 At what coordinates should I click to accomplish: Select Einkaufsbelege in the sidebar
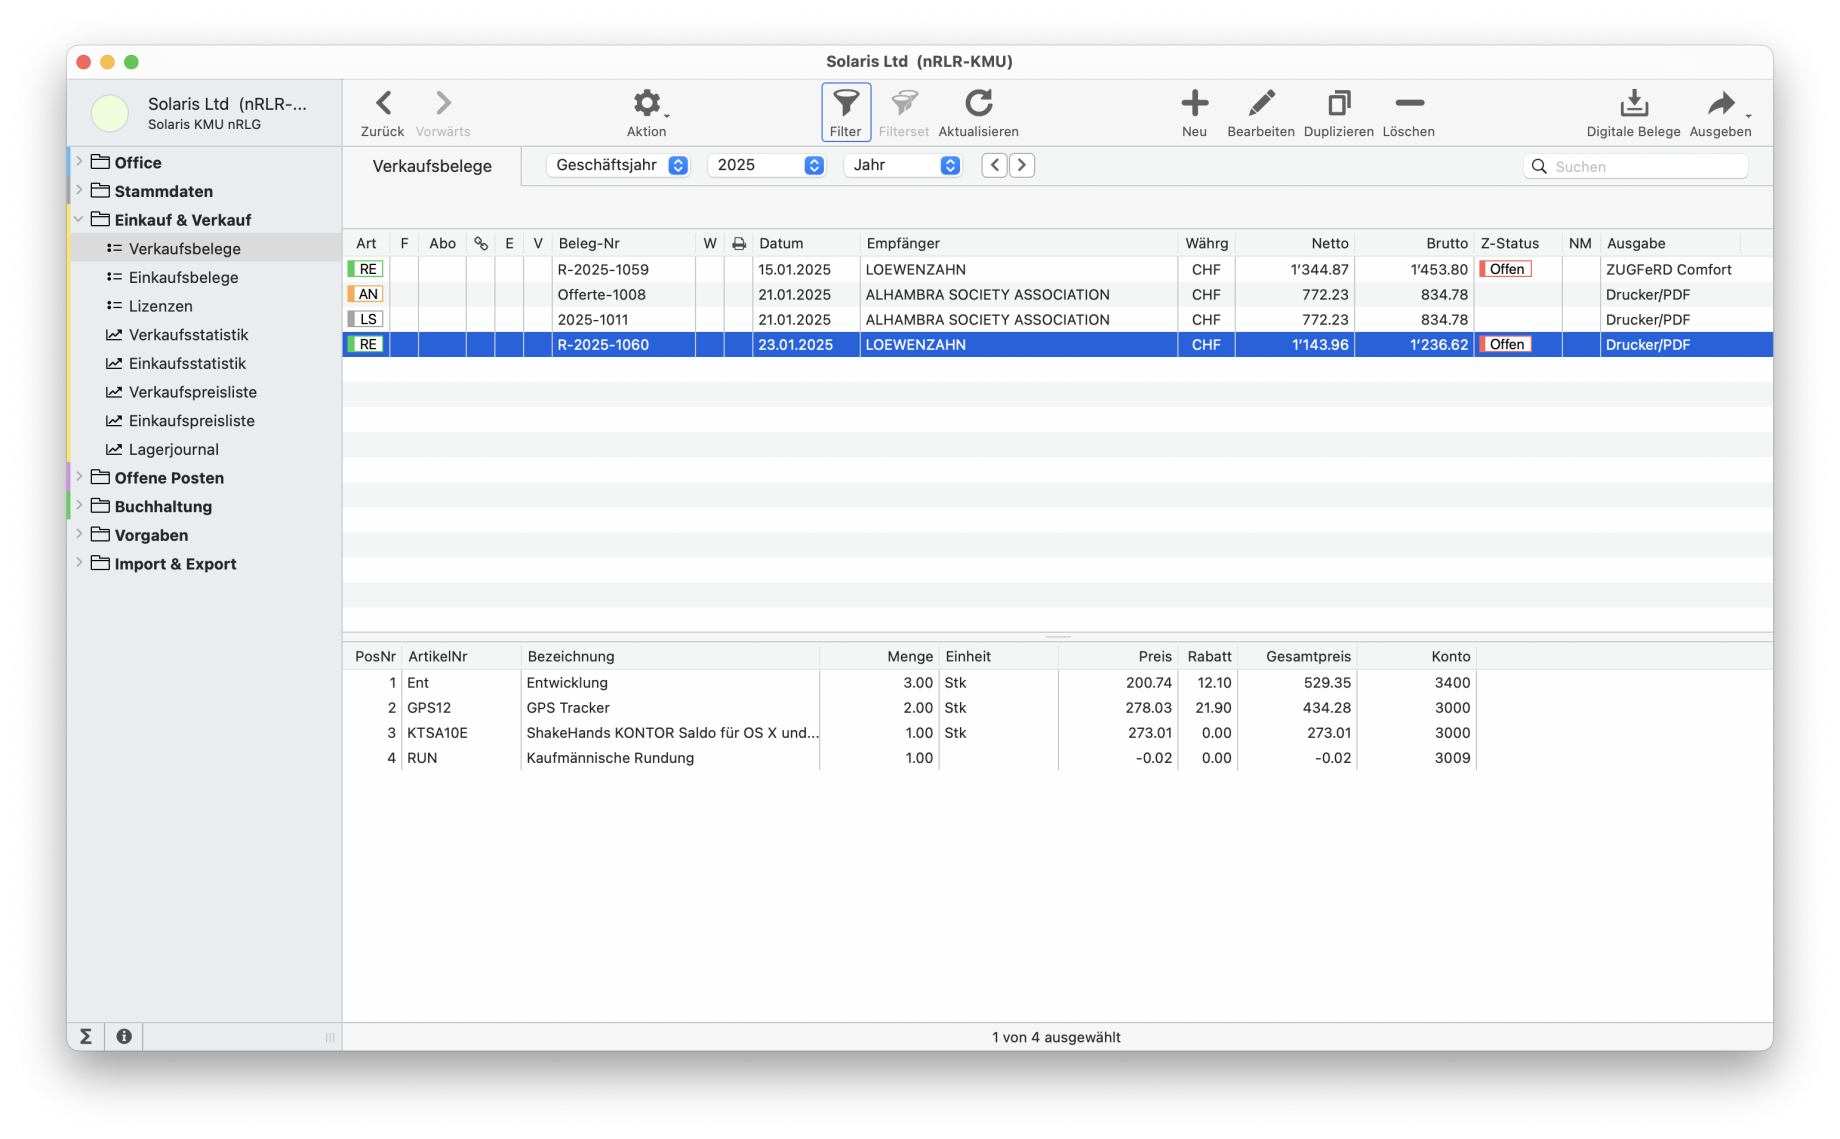tap(183, 277)
